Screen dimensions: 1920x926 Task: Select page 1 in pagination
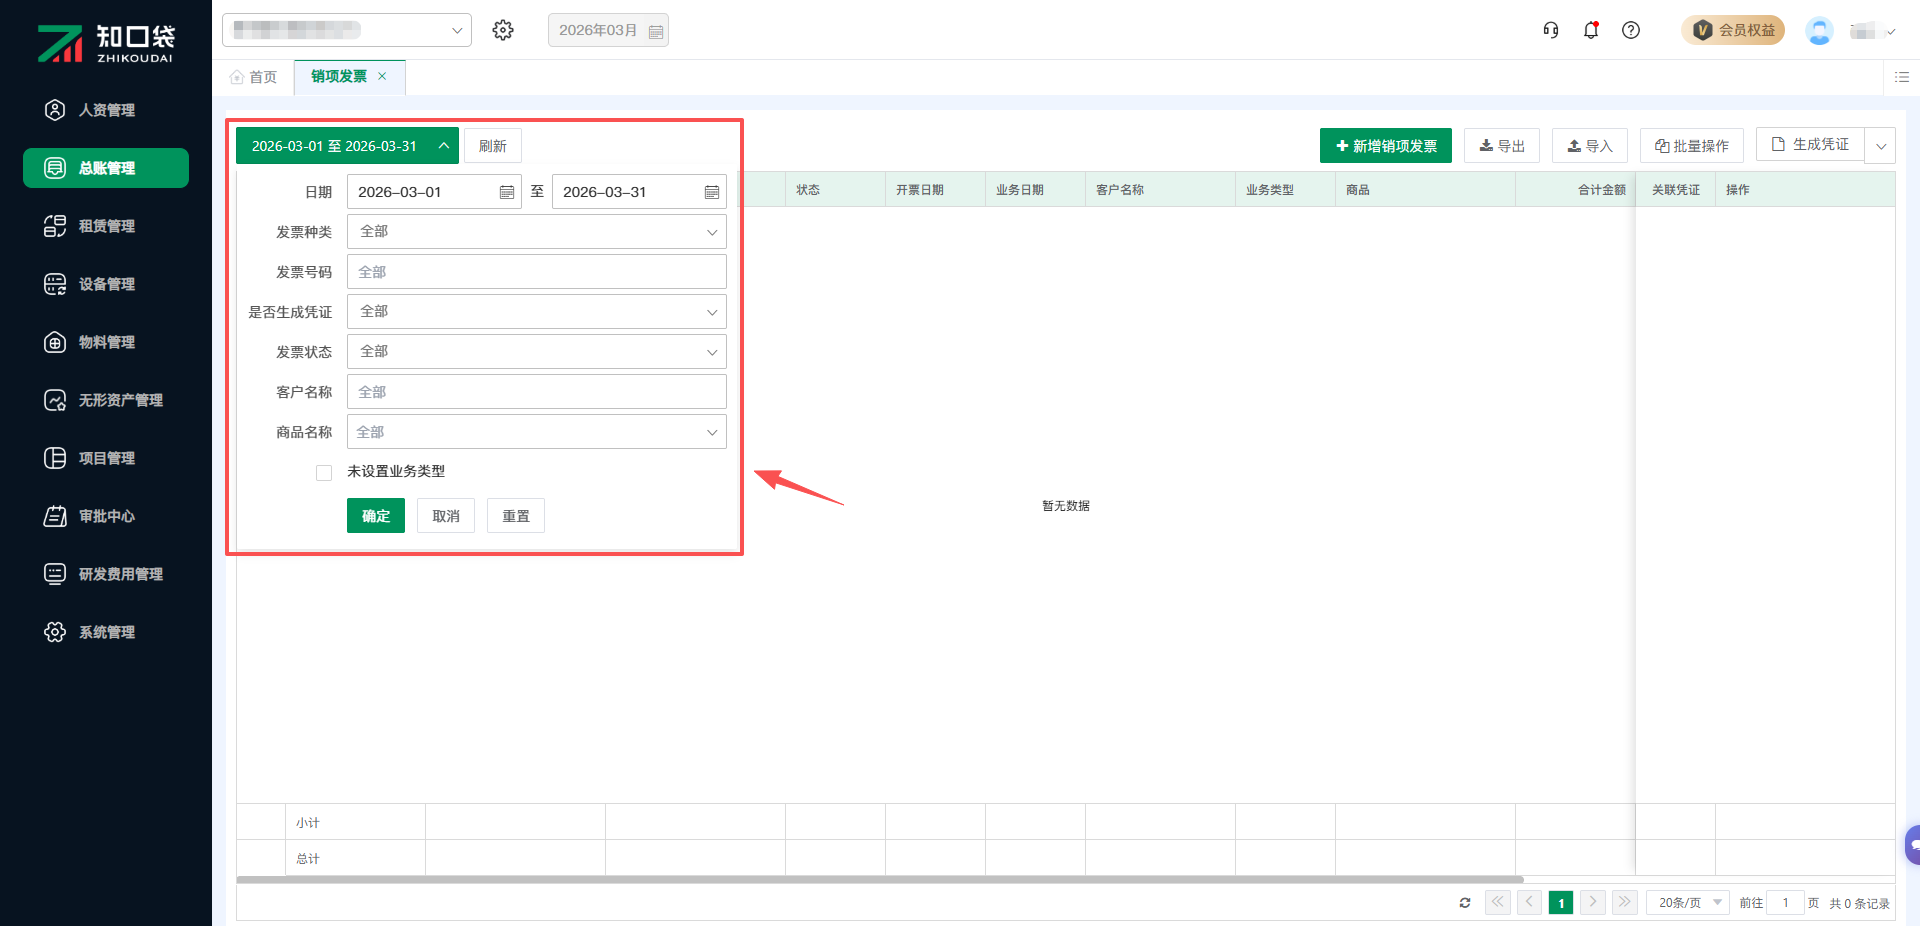click(1561, 902)
